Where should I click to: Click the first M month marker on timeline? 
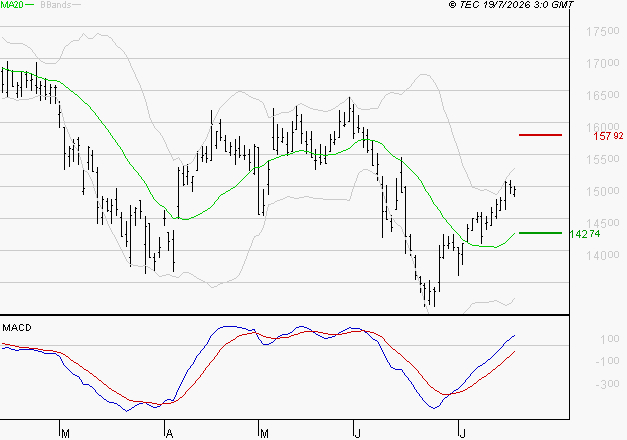coord(66,434)
